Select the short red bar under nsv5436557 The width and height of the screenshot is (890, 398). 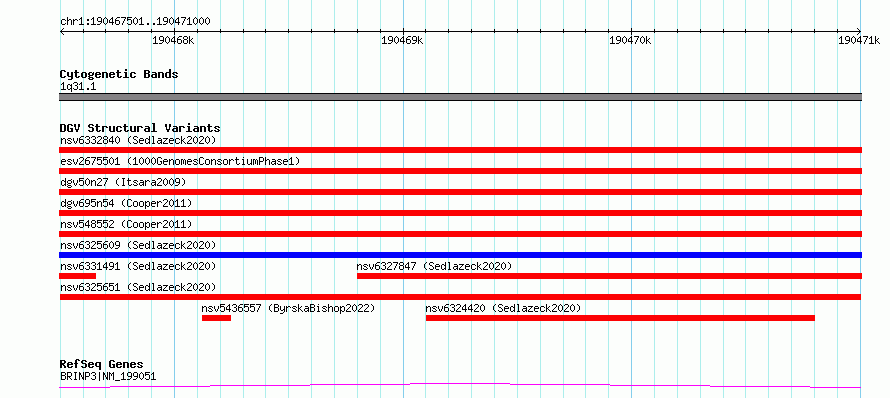point(216,318)
